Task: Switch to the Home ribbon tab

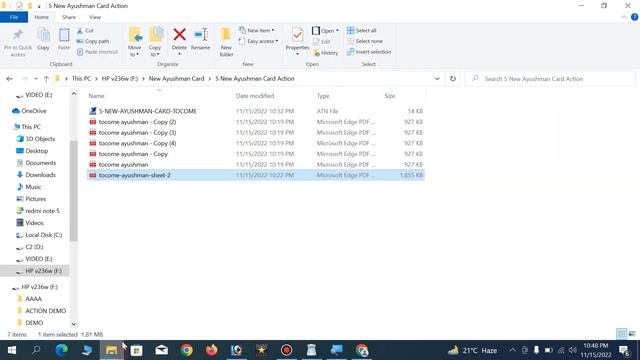Action: 41,17
